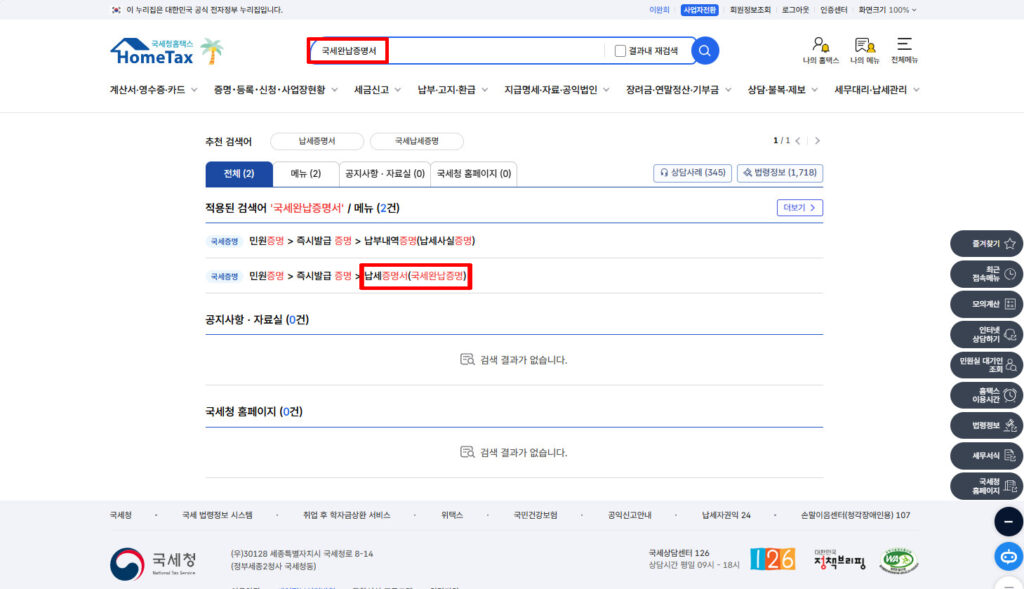1024x589 pixels.
Task: Go to previous recommended keywords page arrow
Action: point(797,140)
